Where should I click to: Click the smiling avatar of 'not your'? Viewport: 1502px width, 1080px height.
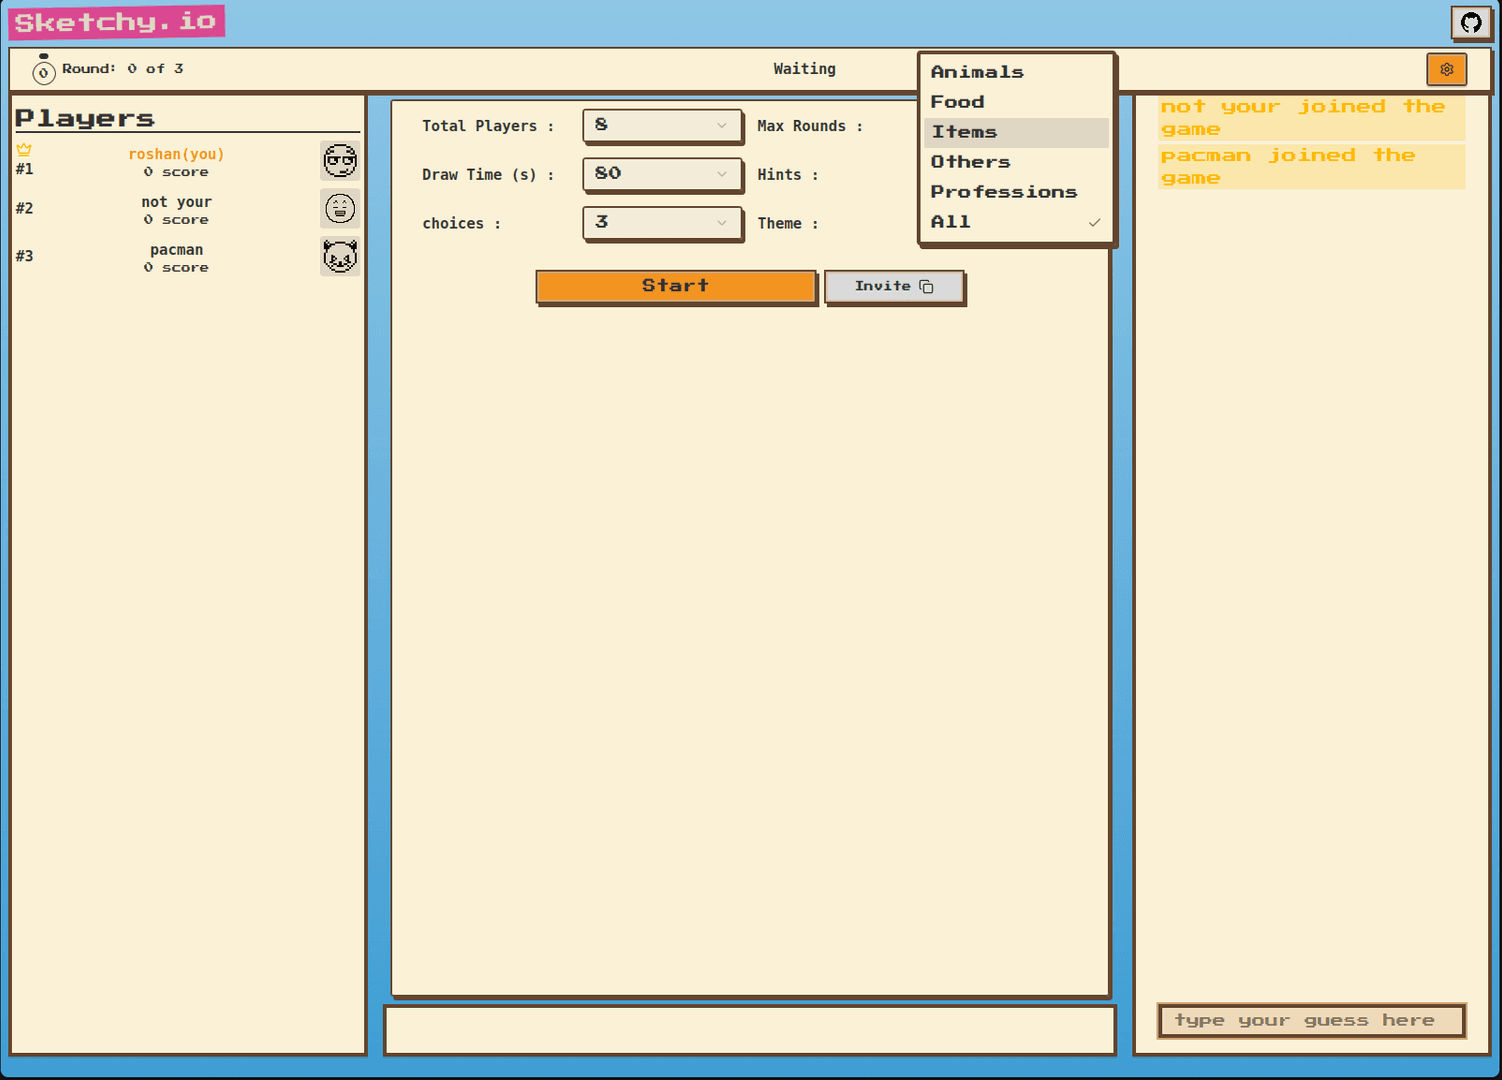(x=340, y=209)
